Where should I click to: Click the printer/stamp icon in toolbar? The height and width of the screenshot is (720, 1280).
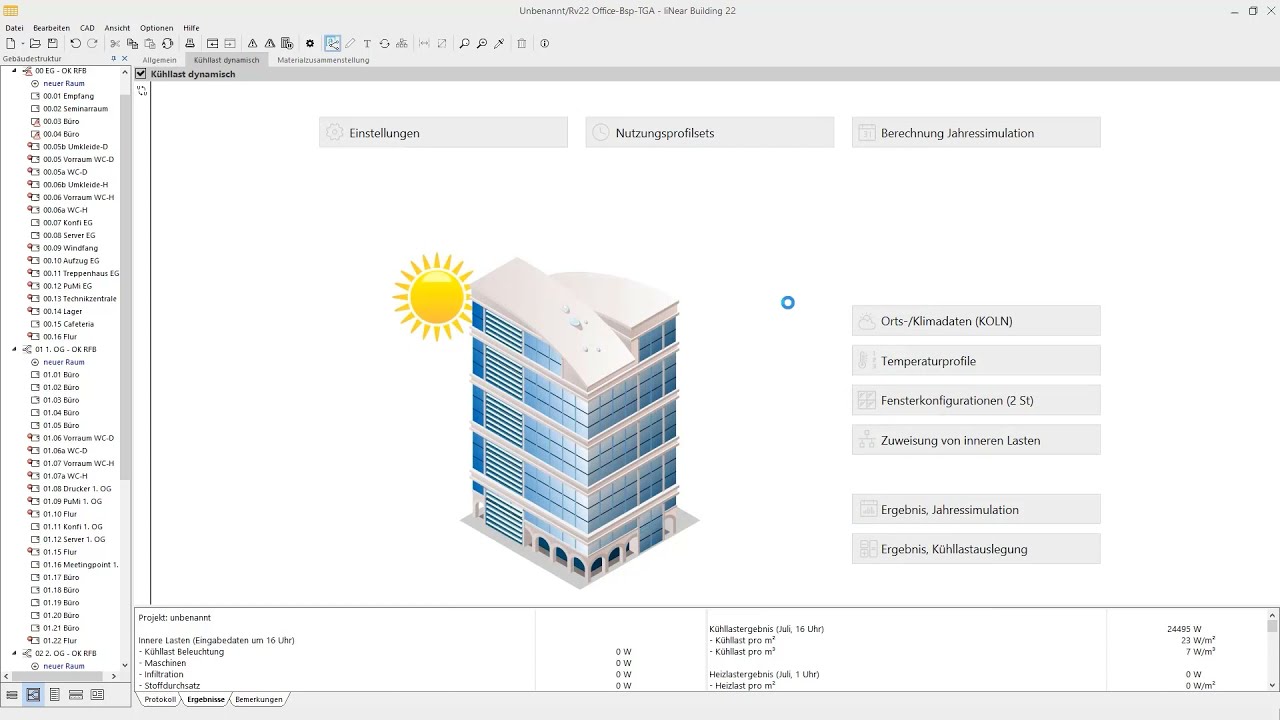pyautogui.click(x=190, y=44)
